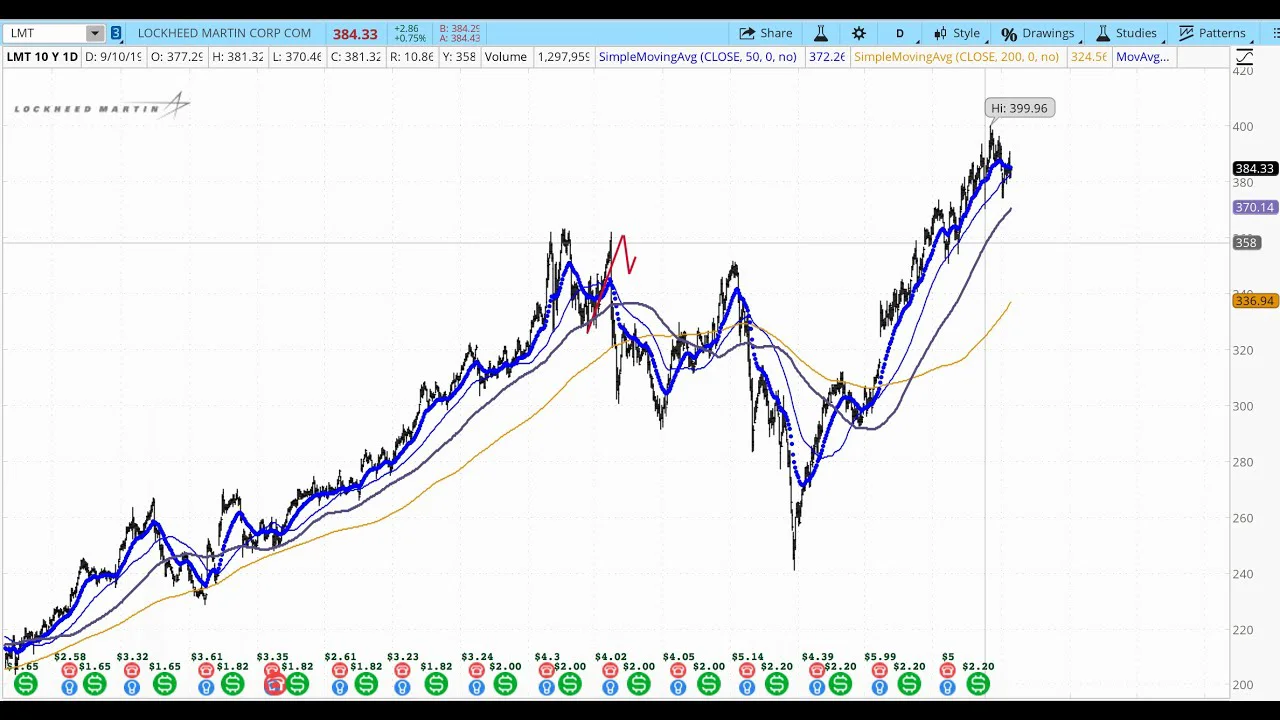Click the blue lightbulb earnings icon below $5.14
The image size is (1280, 720).
(x=747, y=687)
